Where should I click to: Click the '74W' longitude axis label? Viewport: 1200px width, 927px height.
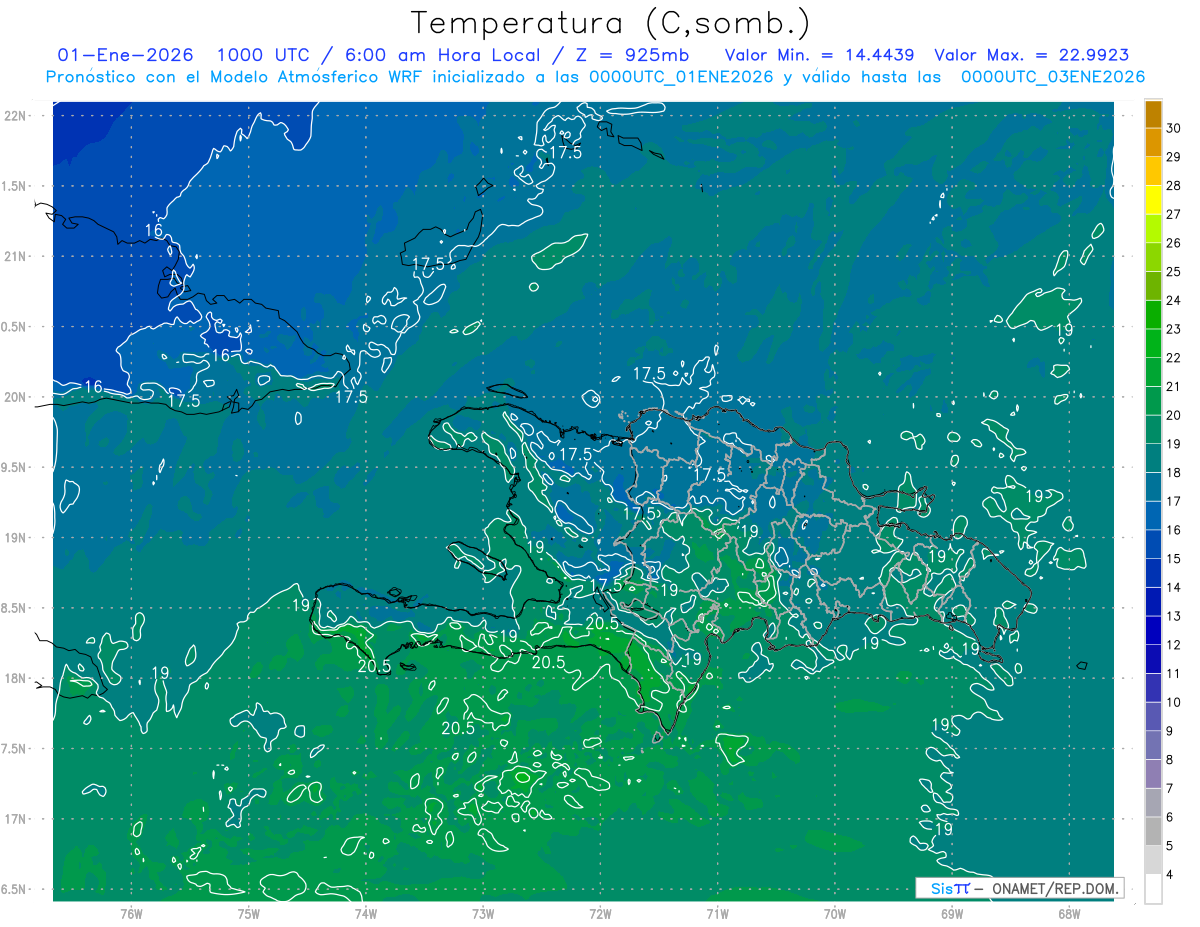point(365,913)
